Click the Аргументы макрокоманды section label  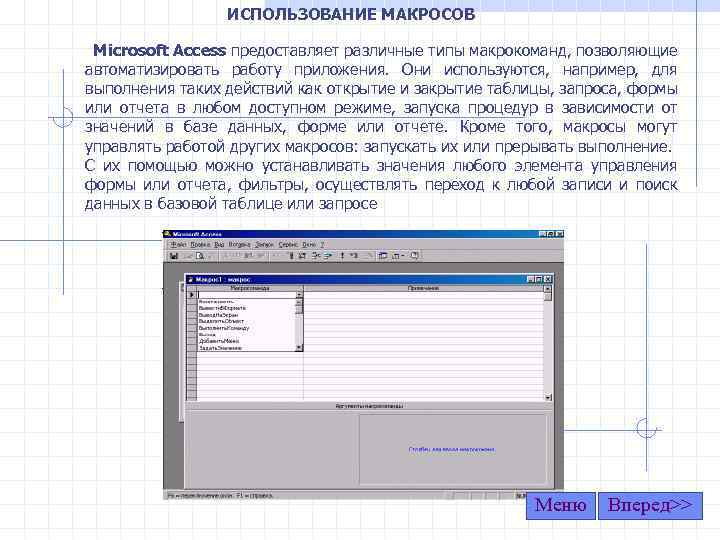[369, 406]
